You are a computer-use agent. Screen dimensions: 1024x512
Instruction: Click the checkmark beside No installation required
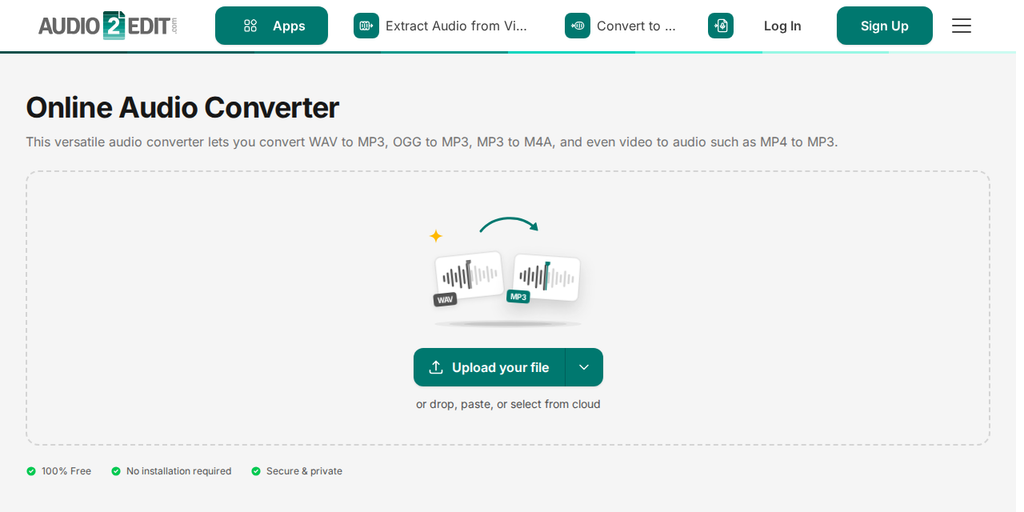(116, 471)
